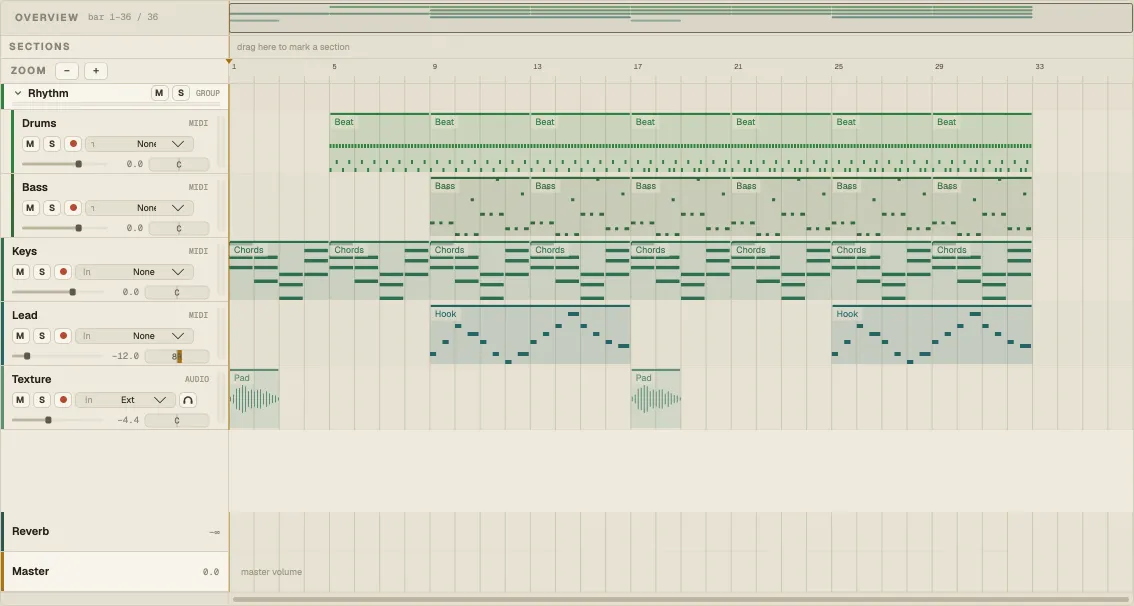Click the Keys pan field
1134x606 pixels.
177,292
